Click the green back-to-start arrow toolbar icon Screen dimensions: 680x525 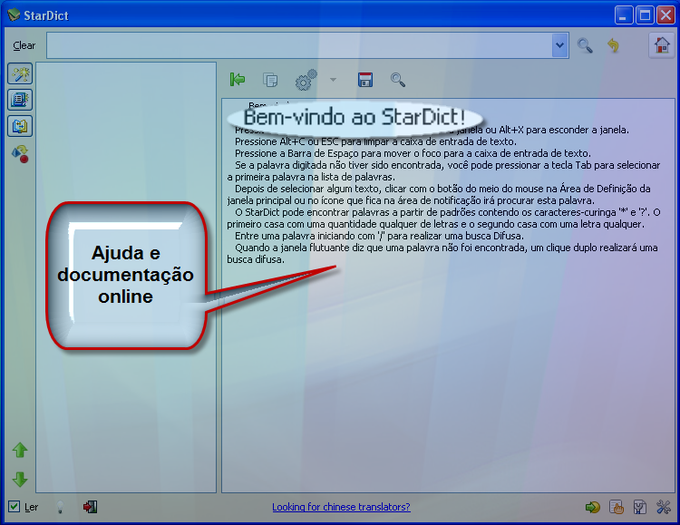point(237,80)
